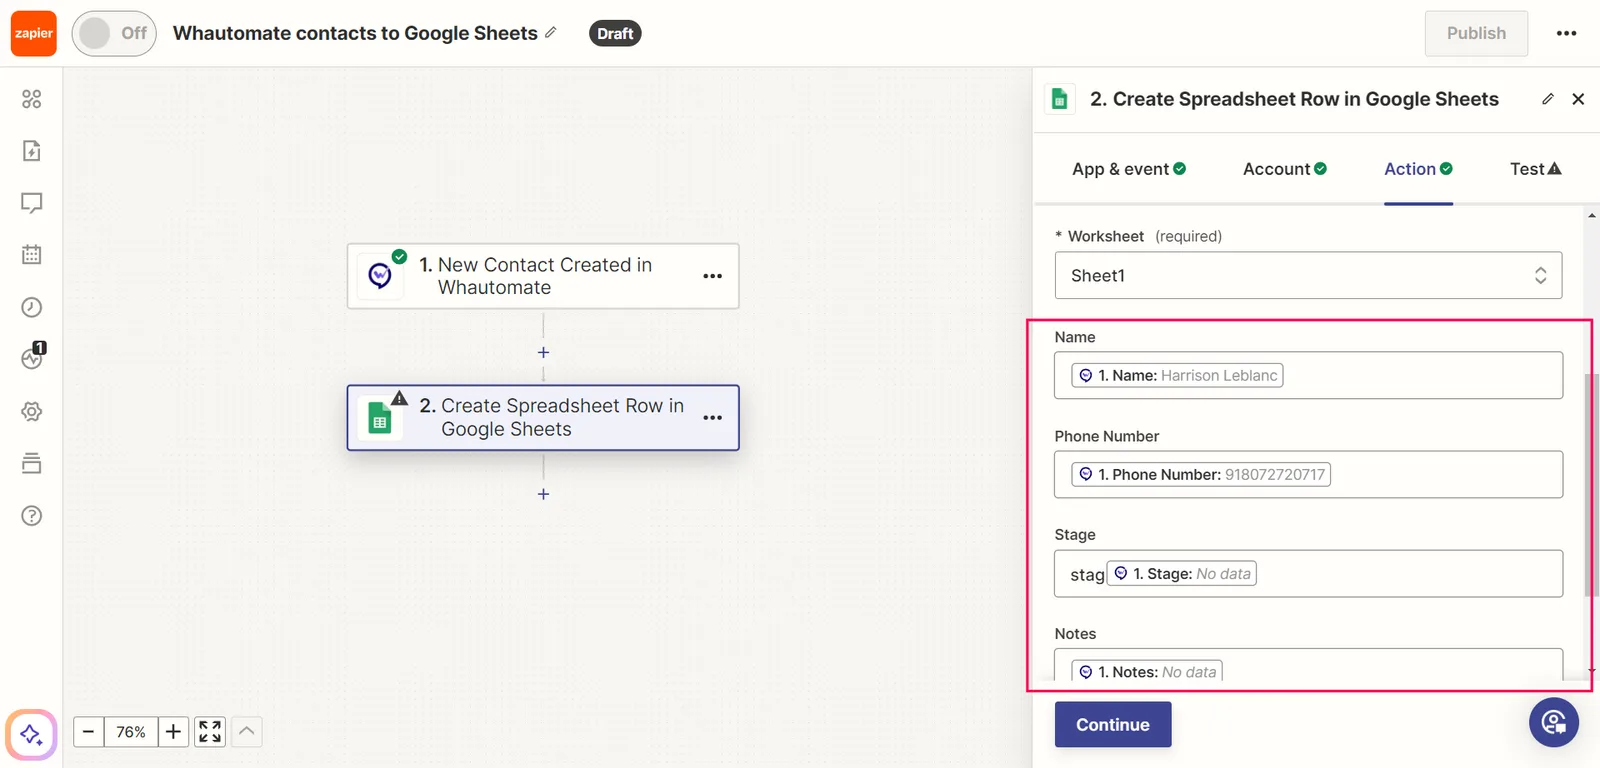Click the Phone Number input field
Viewport: 1600px width, 768px height.
(x=1308, y=474)
